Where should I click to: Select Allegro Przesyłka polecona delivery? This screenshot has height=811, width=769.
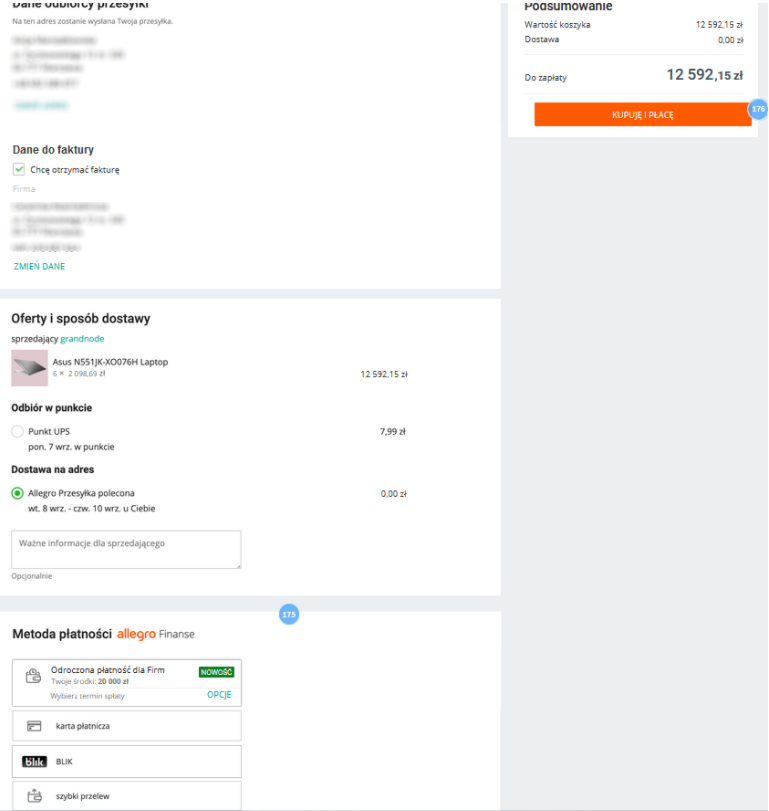[18, 493]
